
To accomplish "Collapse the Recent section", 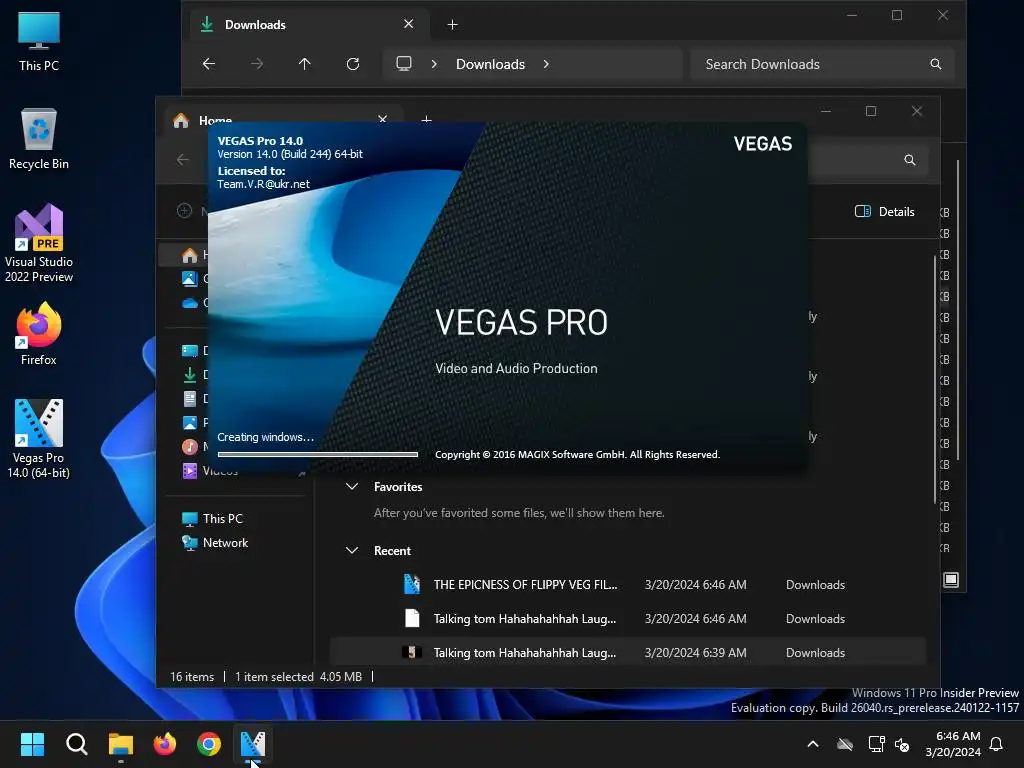I will click(x=352, y=551).
